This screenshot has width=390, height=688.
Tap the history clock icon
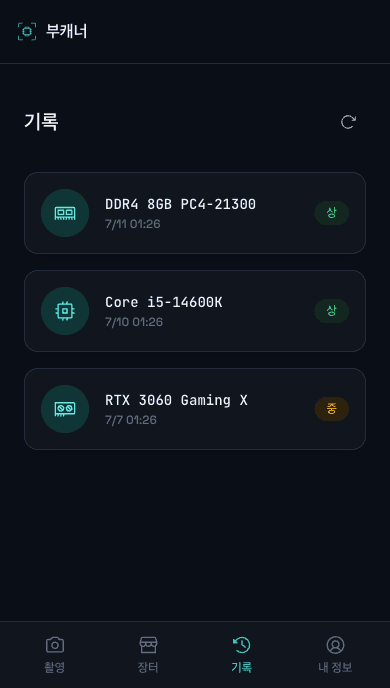coord(242,645)
